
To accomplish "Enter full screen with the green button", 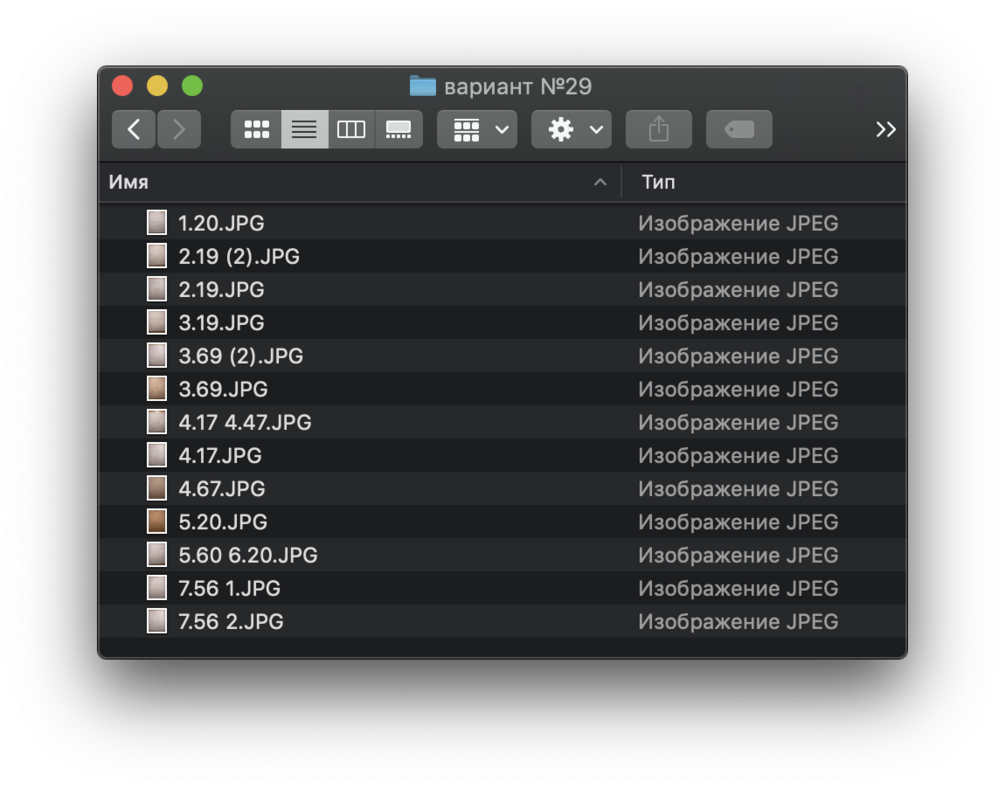I will pos(192,86).
